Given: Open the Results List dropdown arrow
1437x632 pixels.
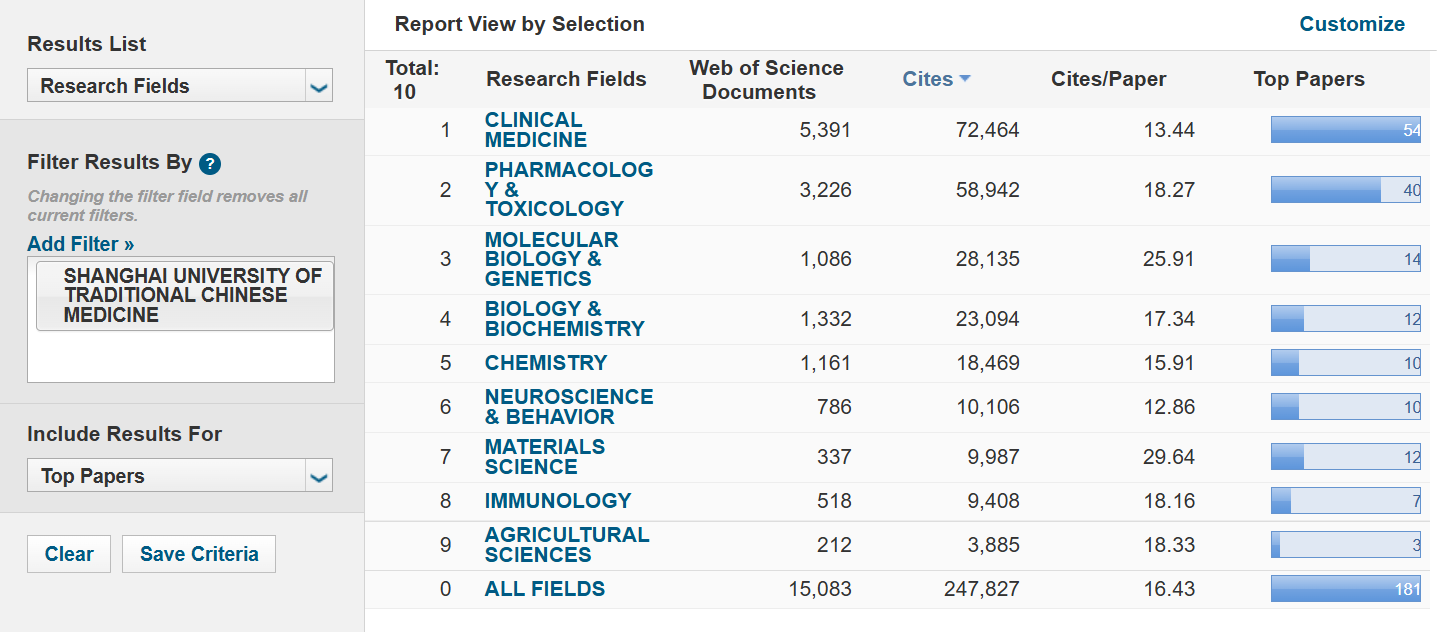Looking at the screenshot, I should click(319, 86).
